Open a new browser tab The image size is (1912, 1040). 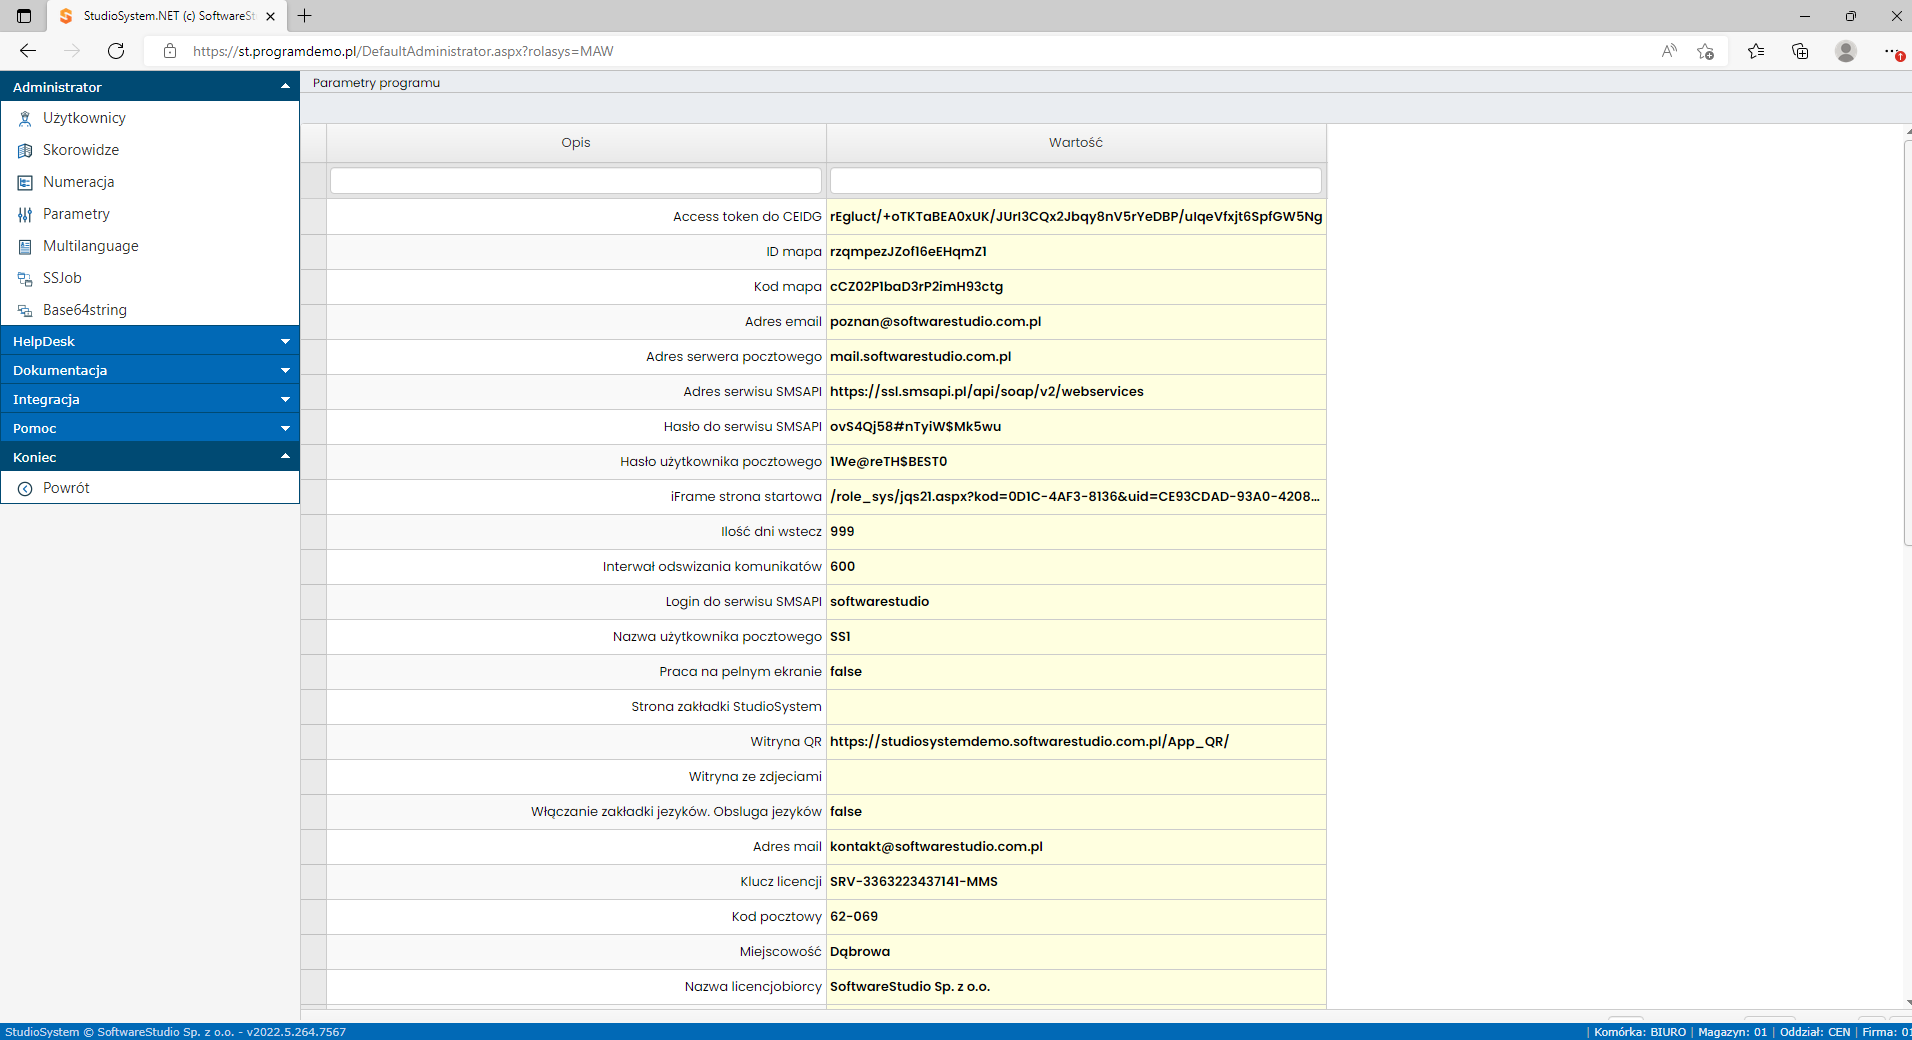point(305,16)
